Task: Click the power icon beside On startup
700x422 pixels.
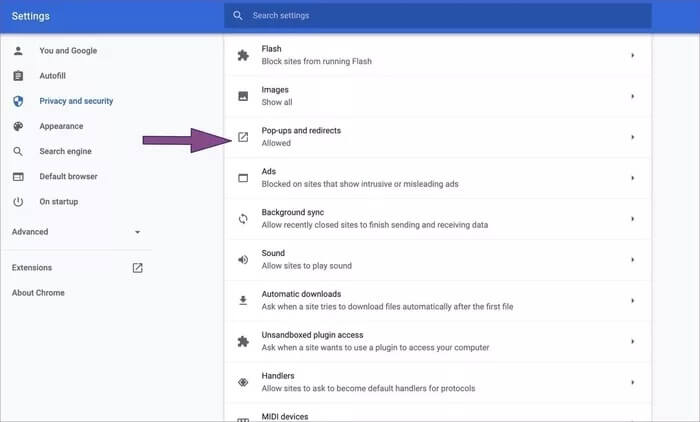Action: pyautogui.click(x=18, y=202)
